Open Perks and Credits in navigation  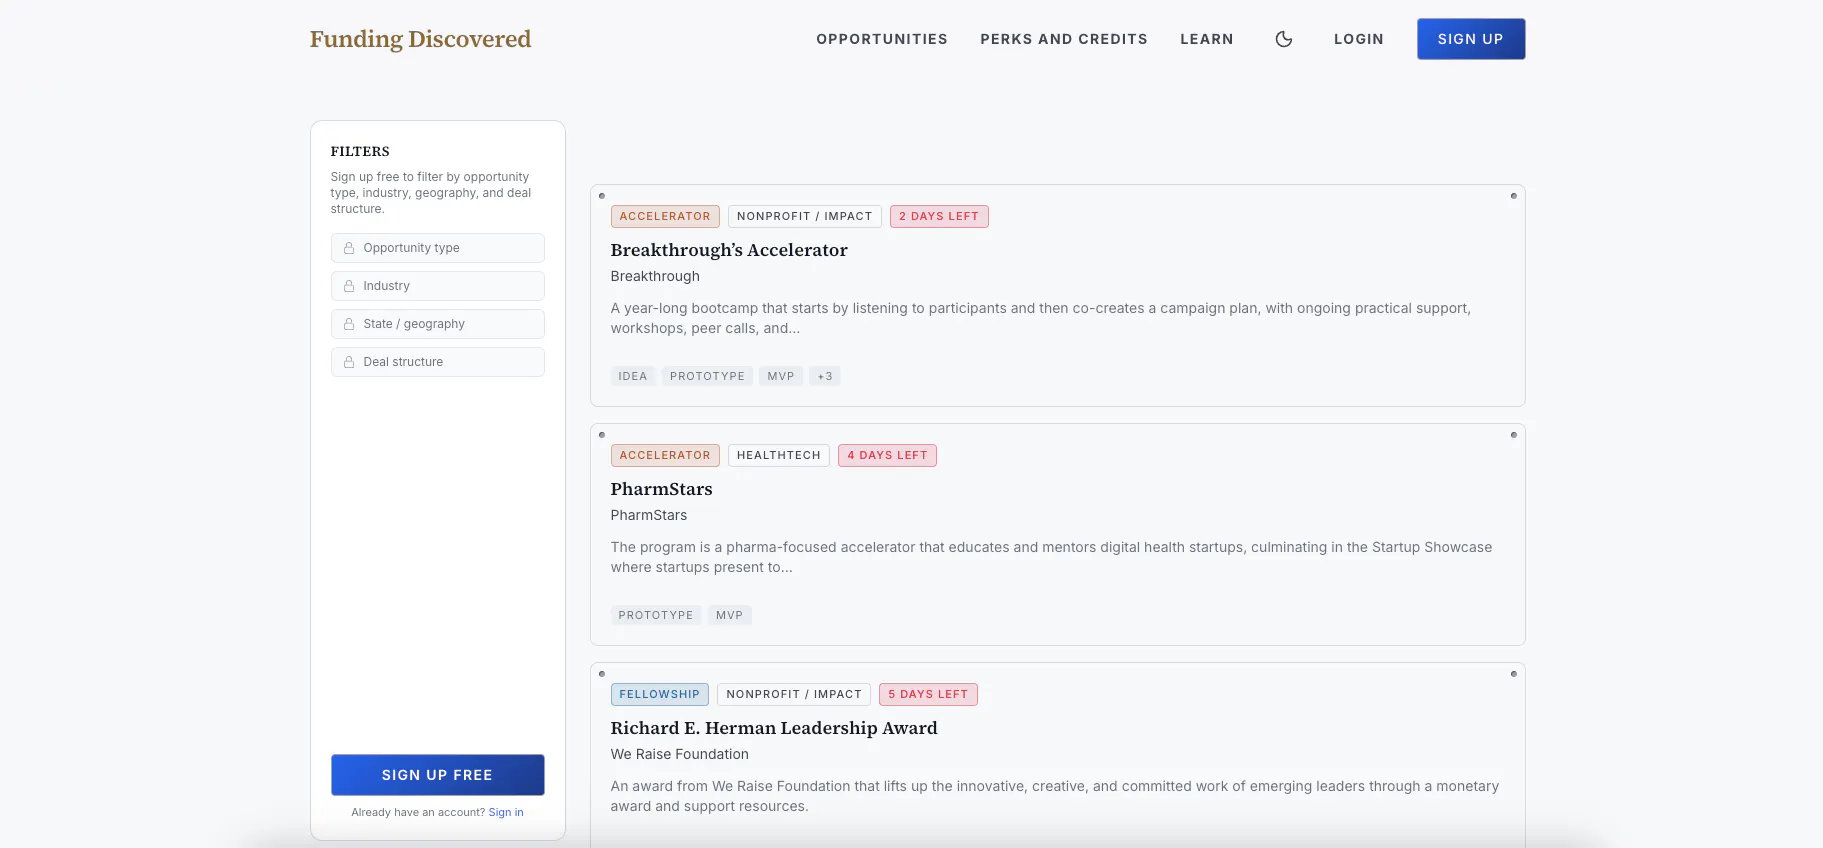[x=1063, y=39]
